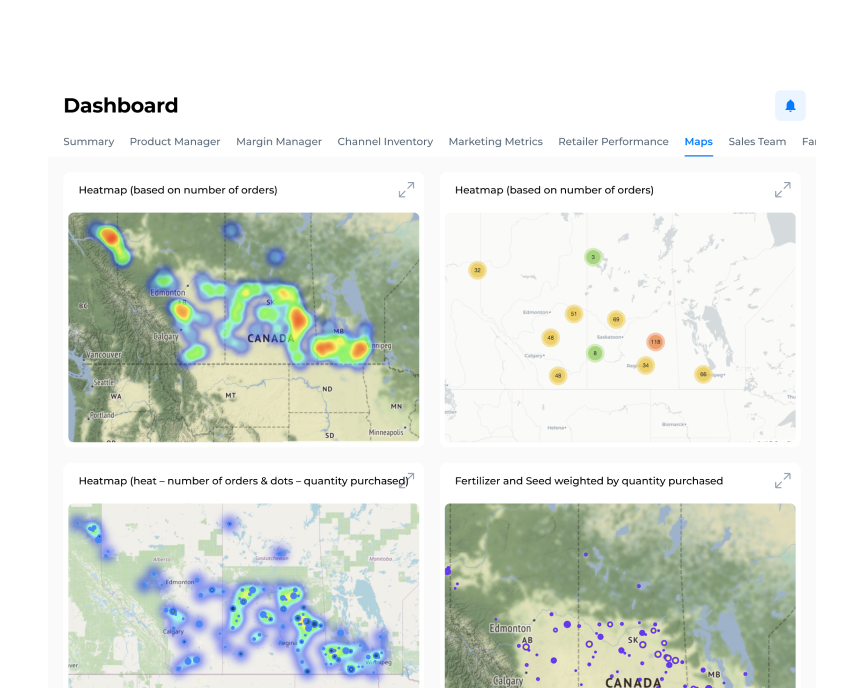The width and height of the screenshot is (864, 688).
Task: Click the 51 cluster marker near Edmonton
Action: [574, 314]
